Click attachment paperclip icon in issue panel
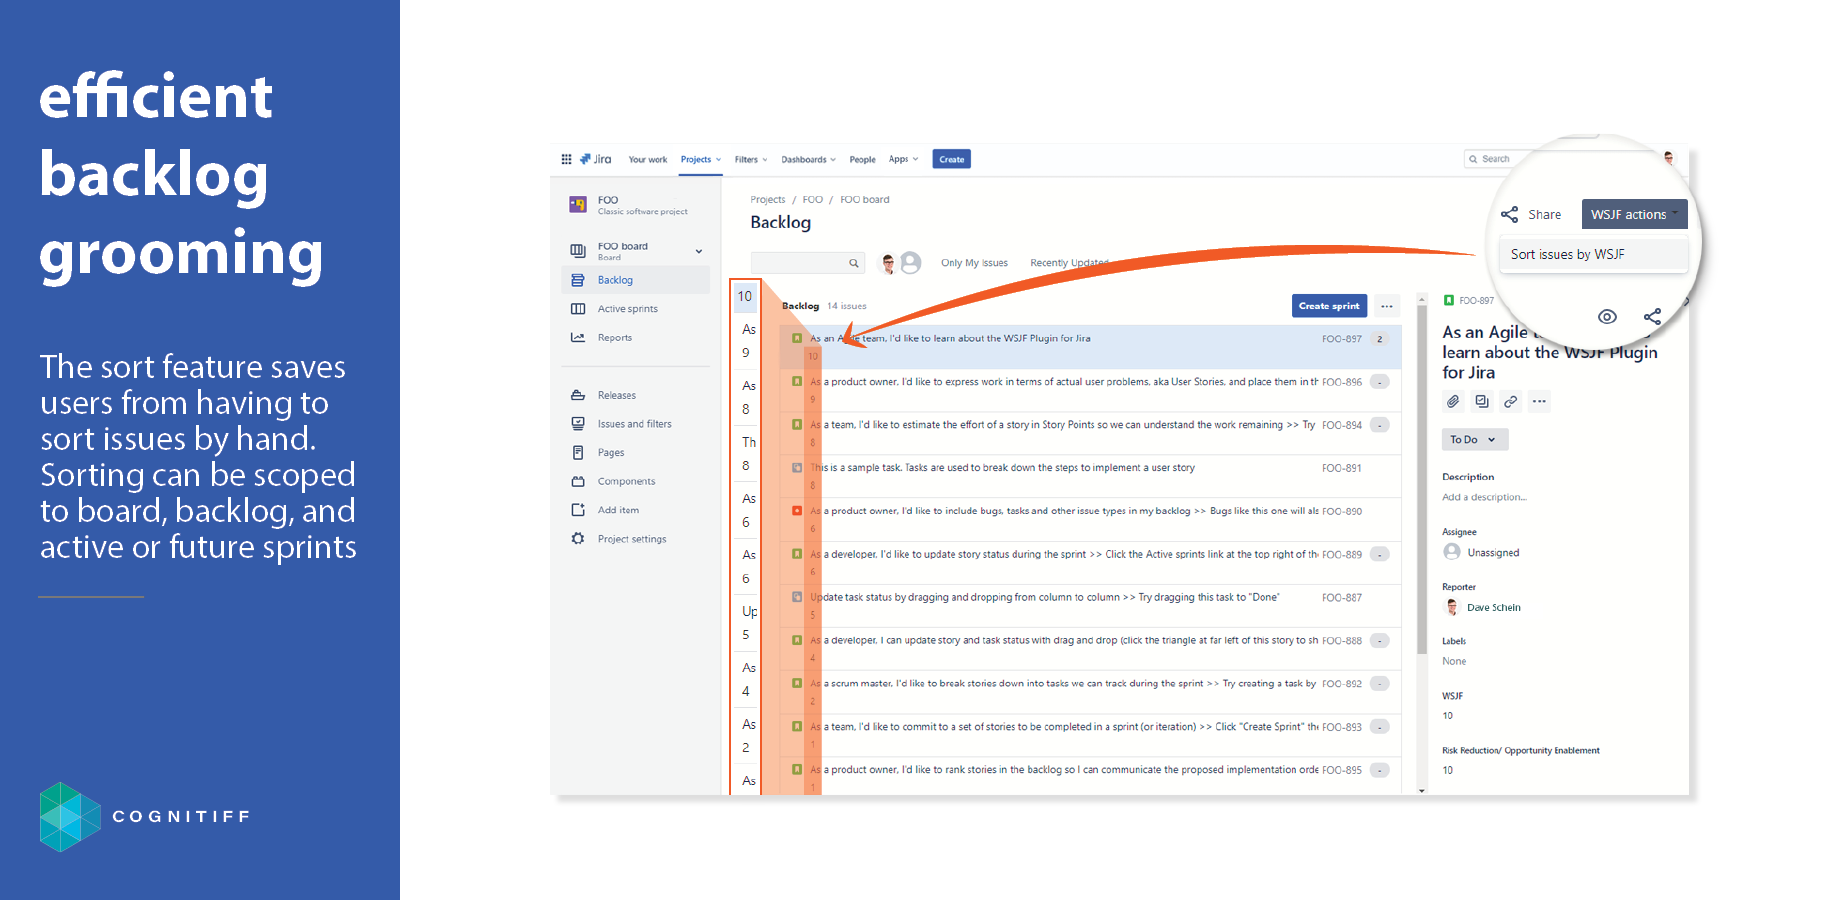1840x900 pixels. point(1453,401)
